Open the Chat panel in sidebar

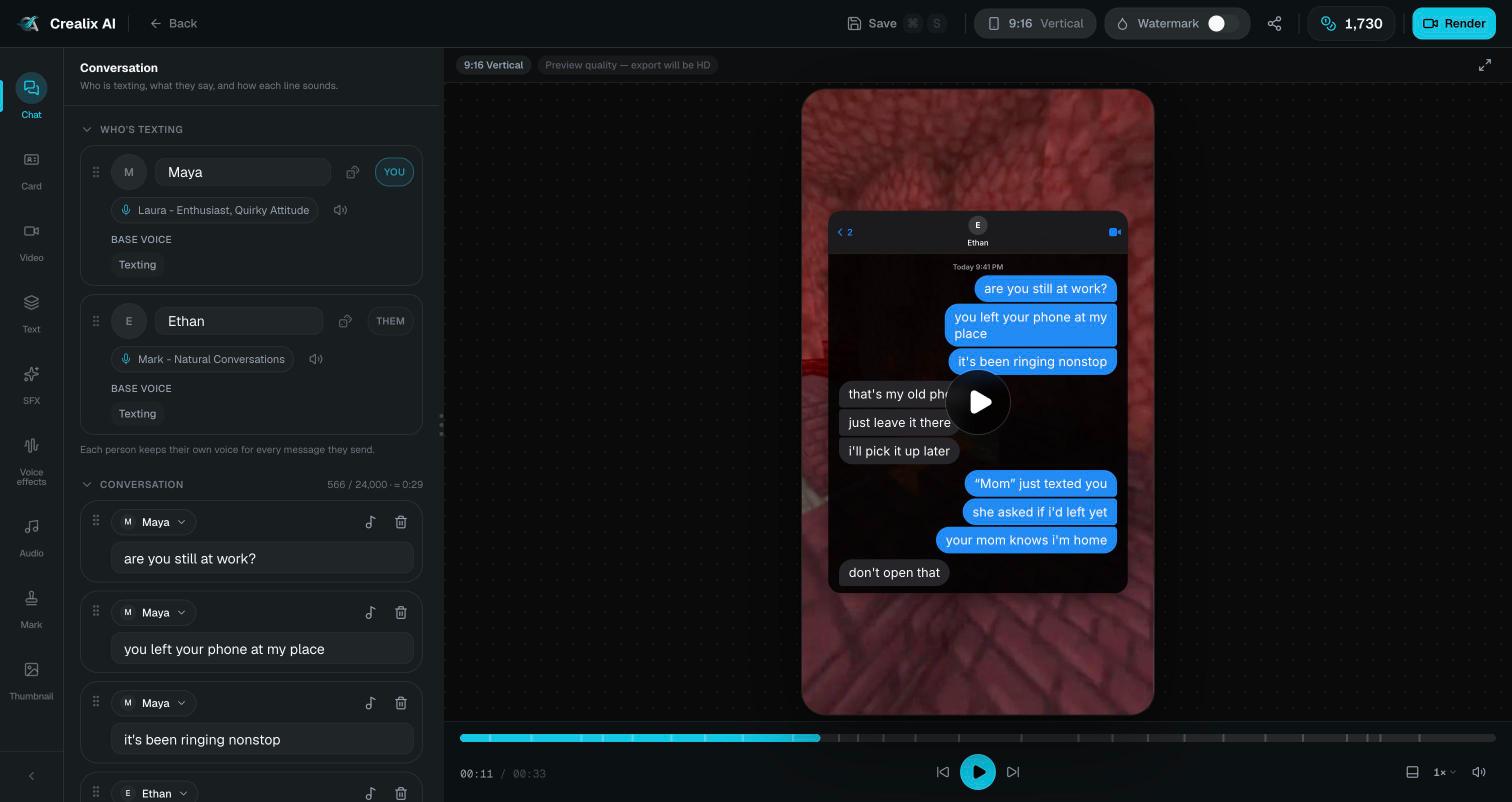tap(31, 96)
